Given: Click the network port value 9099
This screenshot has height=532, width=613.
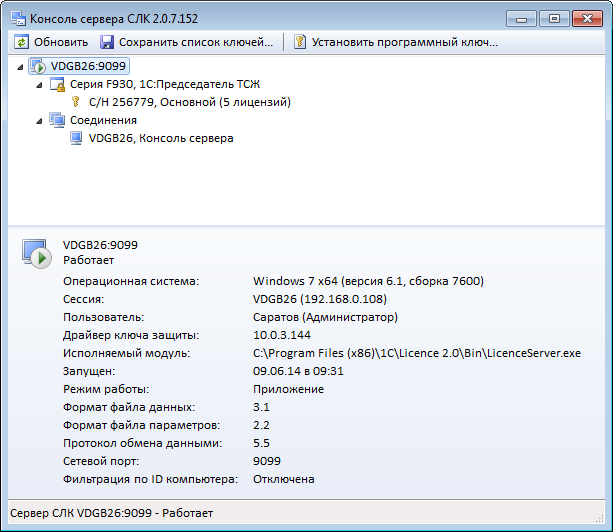Looking at the screenshot, I should click(x=267, y=461).
